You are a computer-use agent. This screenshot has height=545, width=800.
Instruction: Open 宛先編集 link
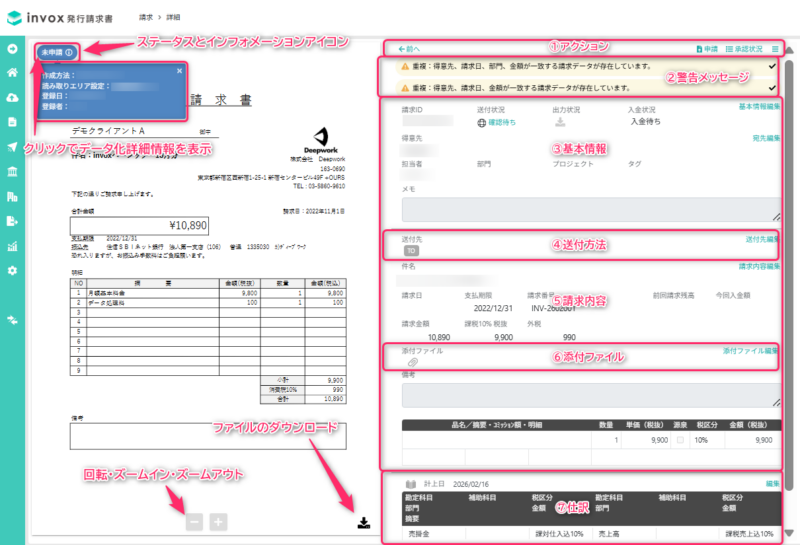(766, 138)
